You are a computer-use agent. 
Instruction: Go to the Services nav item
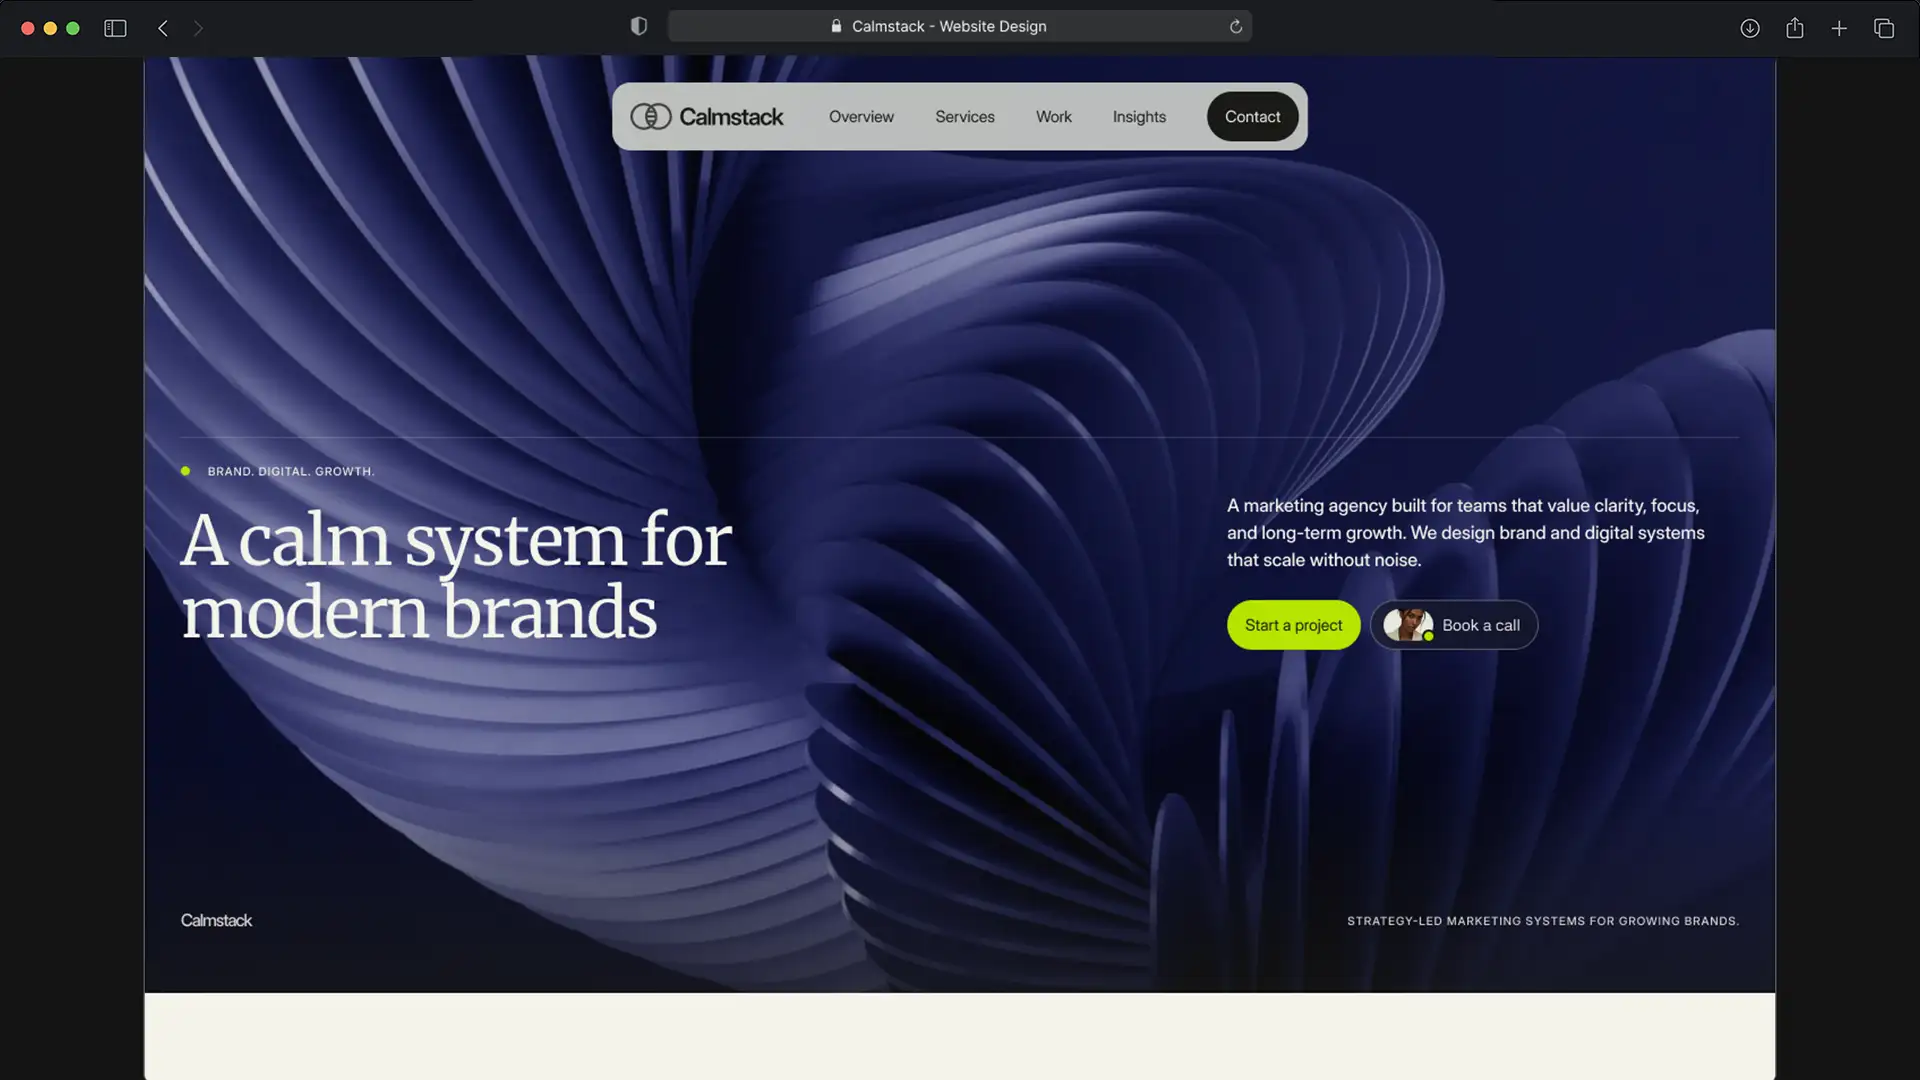click(965, 117)
